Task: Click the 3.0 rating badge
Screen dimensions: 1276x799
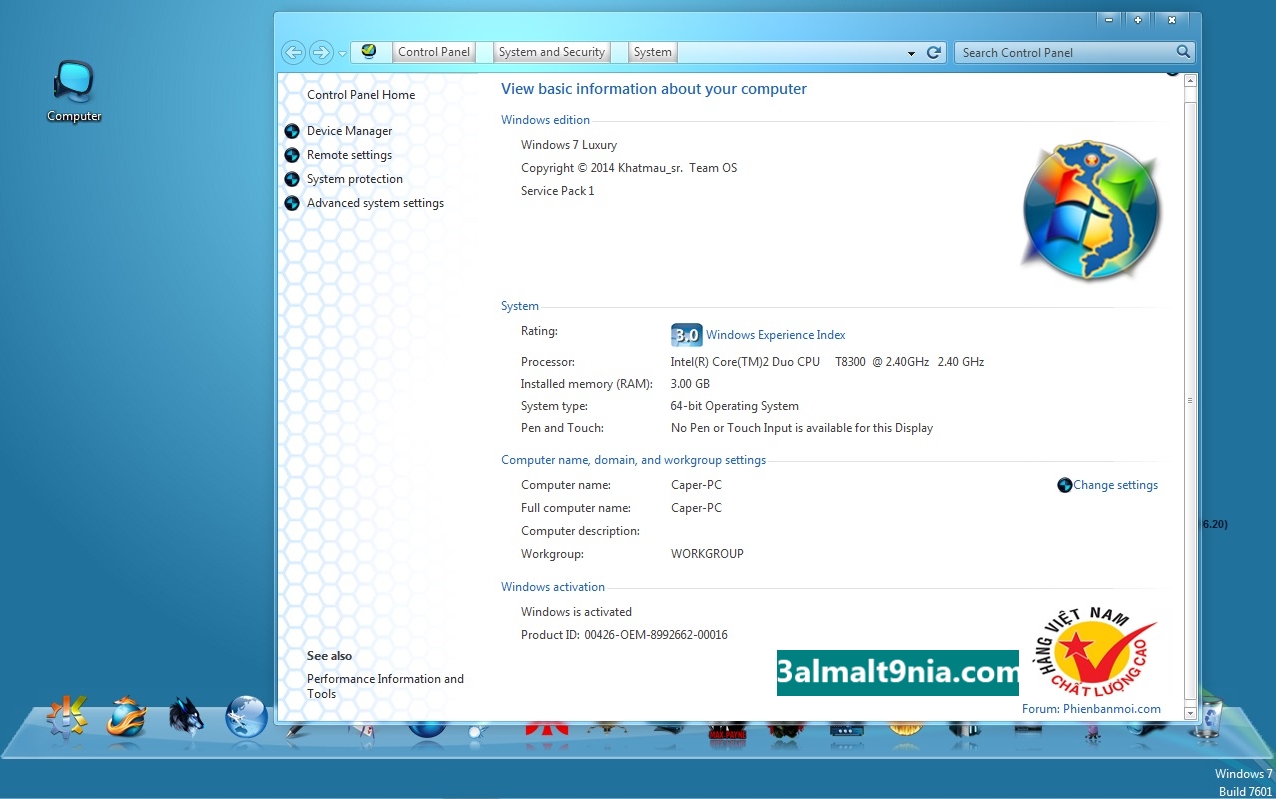Action: click(686, 335)
